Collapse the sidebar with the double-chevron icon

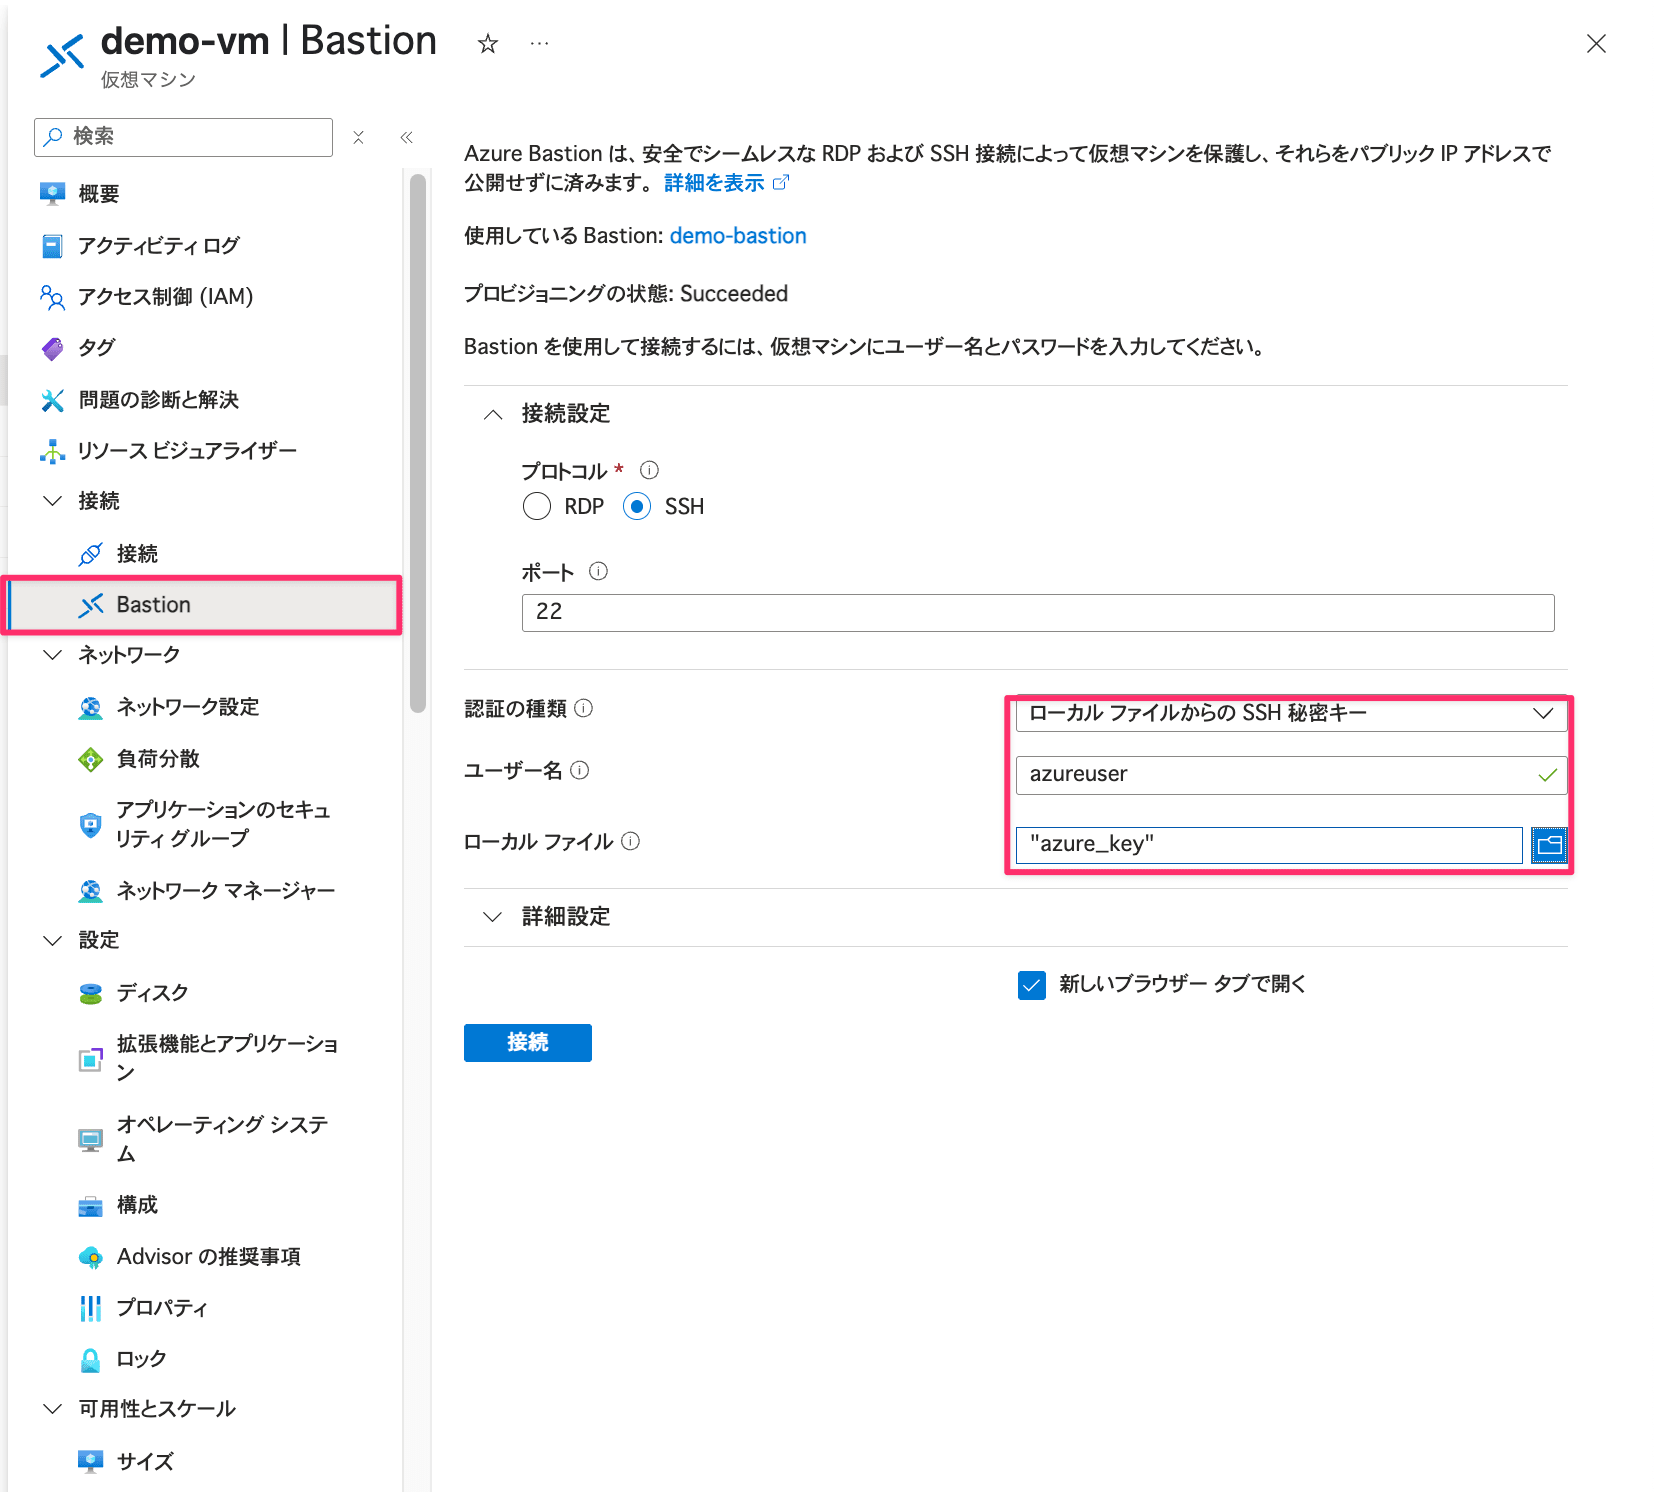click(406, 137)
